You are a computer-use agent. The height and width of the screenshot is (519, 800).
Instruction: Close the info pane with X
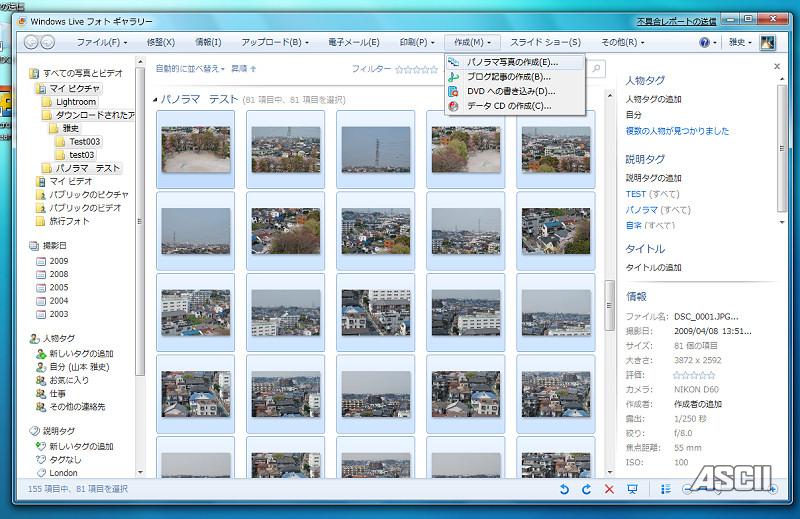777,66
